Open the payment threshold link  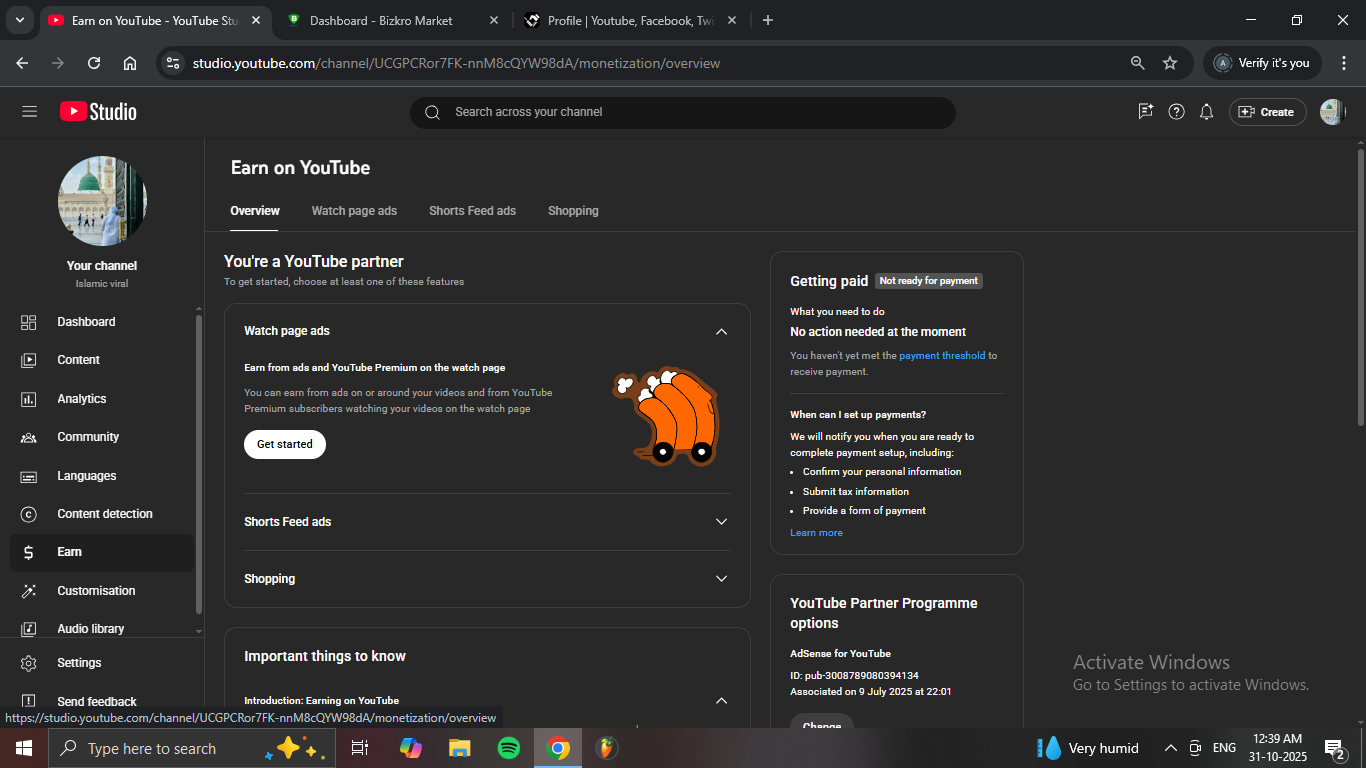pos(941,356)
